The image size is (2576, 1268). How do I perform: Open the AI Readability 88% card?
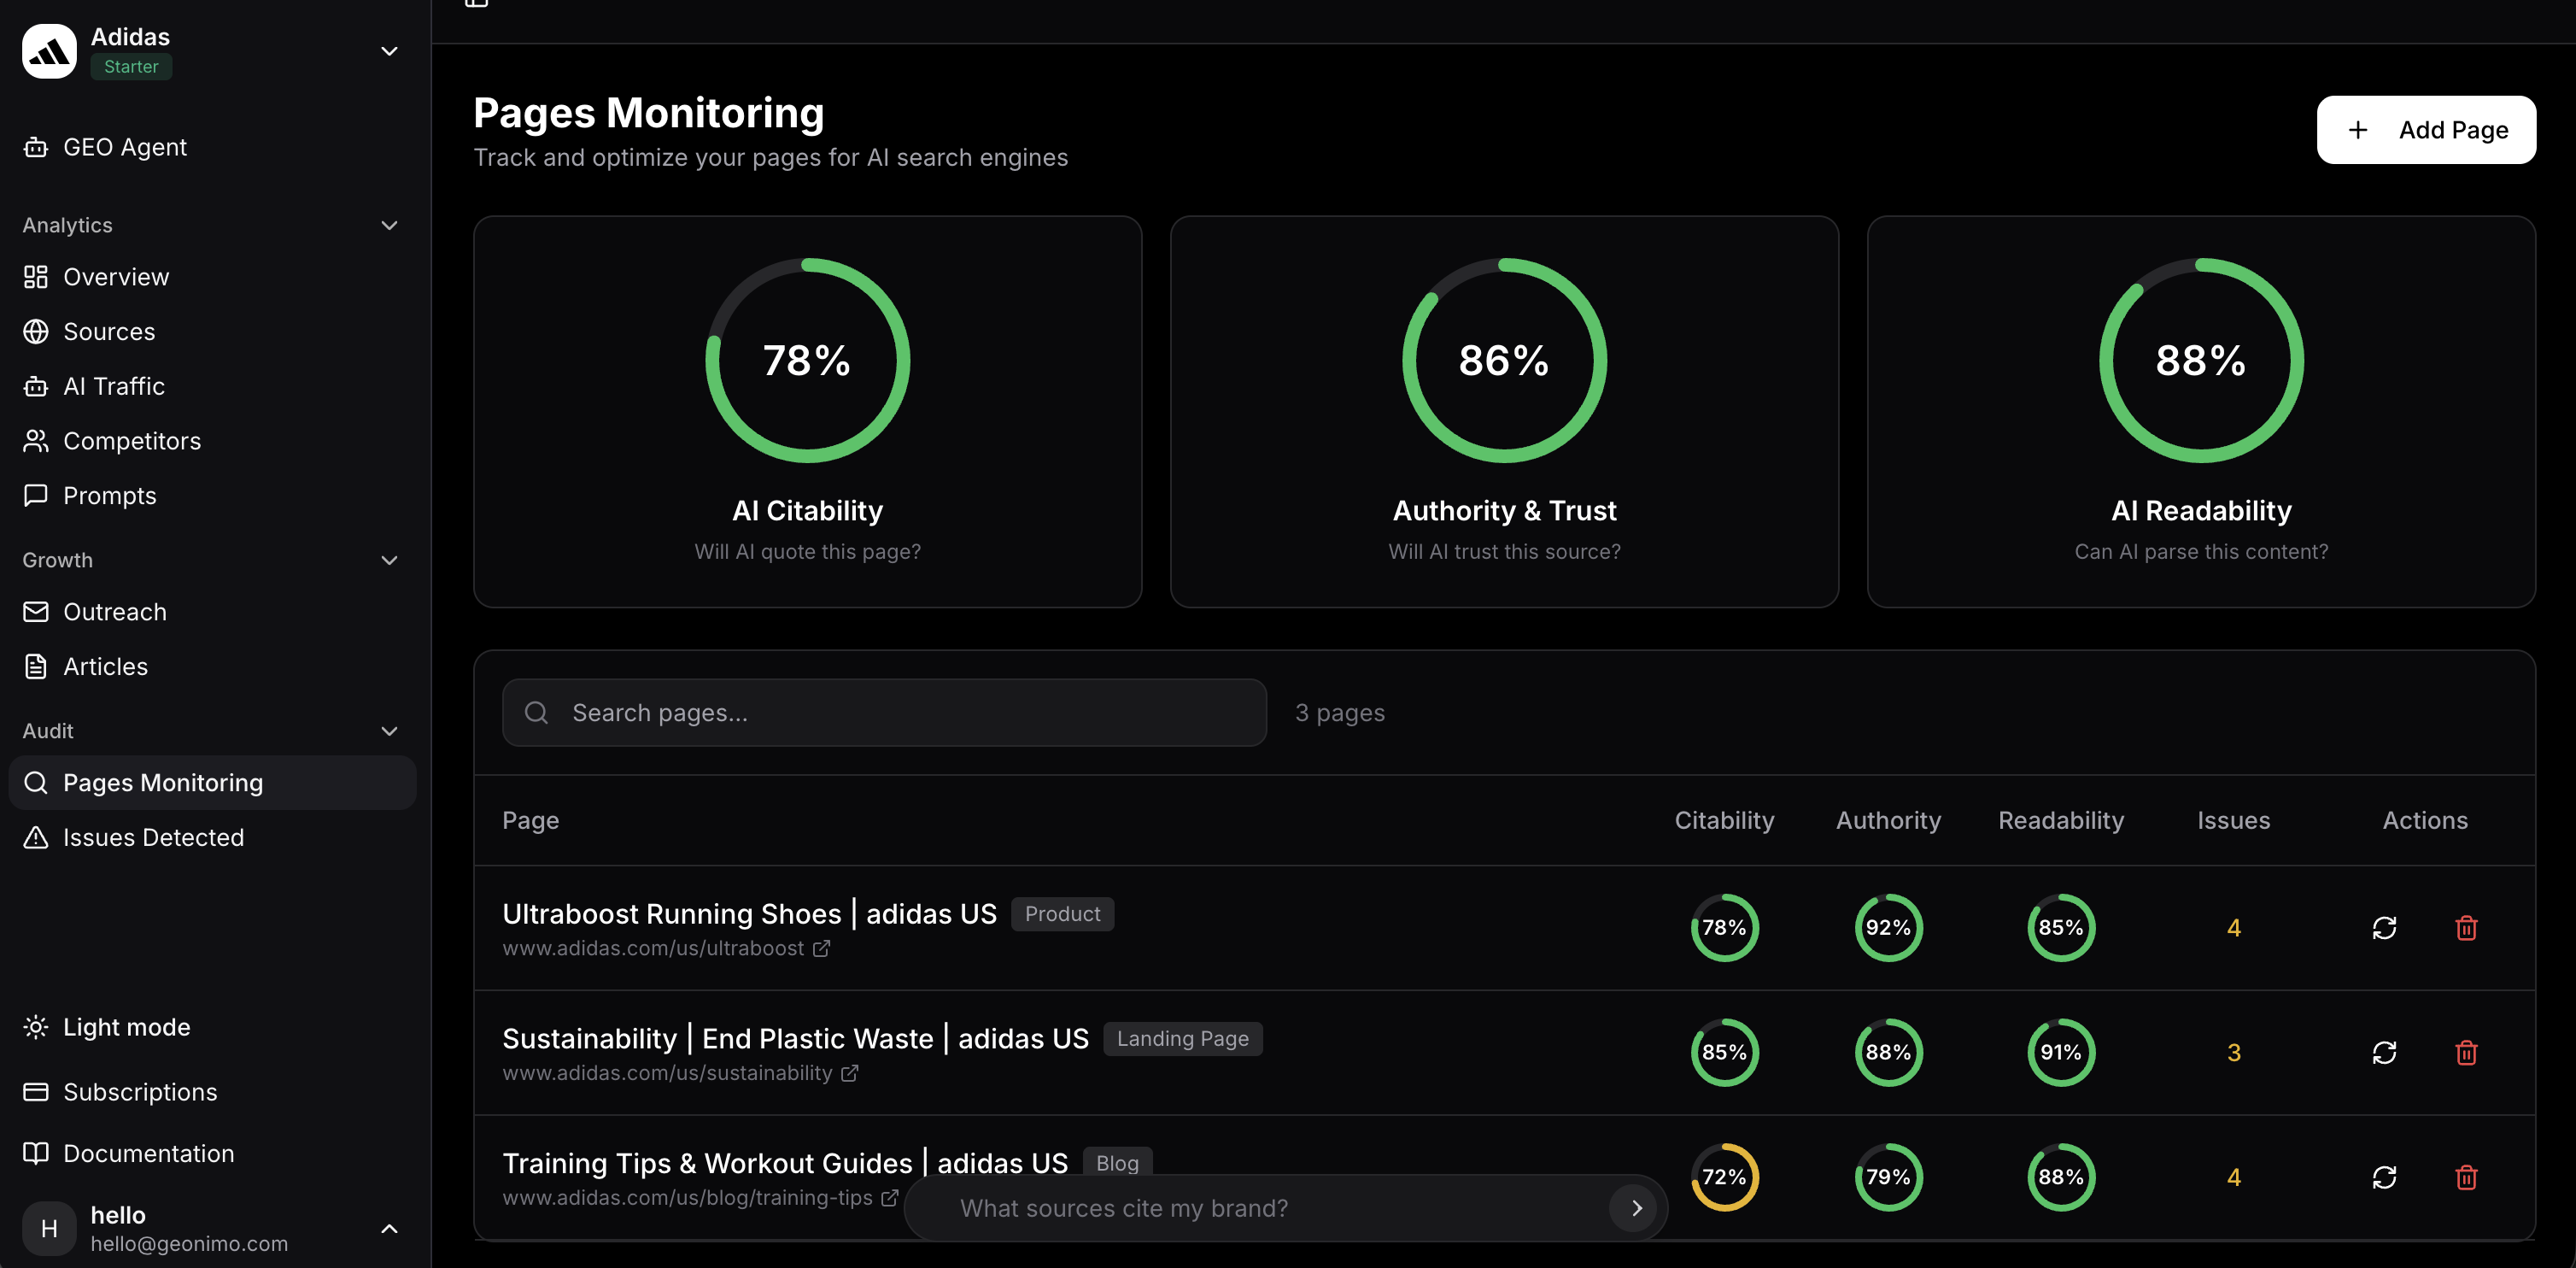2201,412
